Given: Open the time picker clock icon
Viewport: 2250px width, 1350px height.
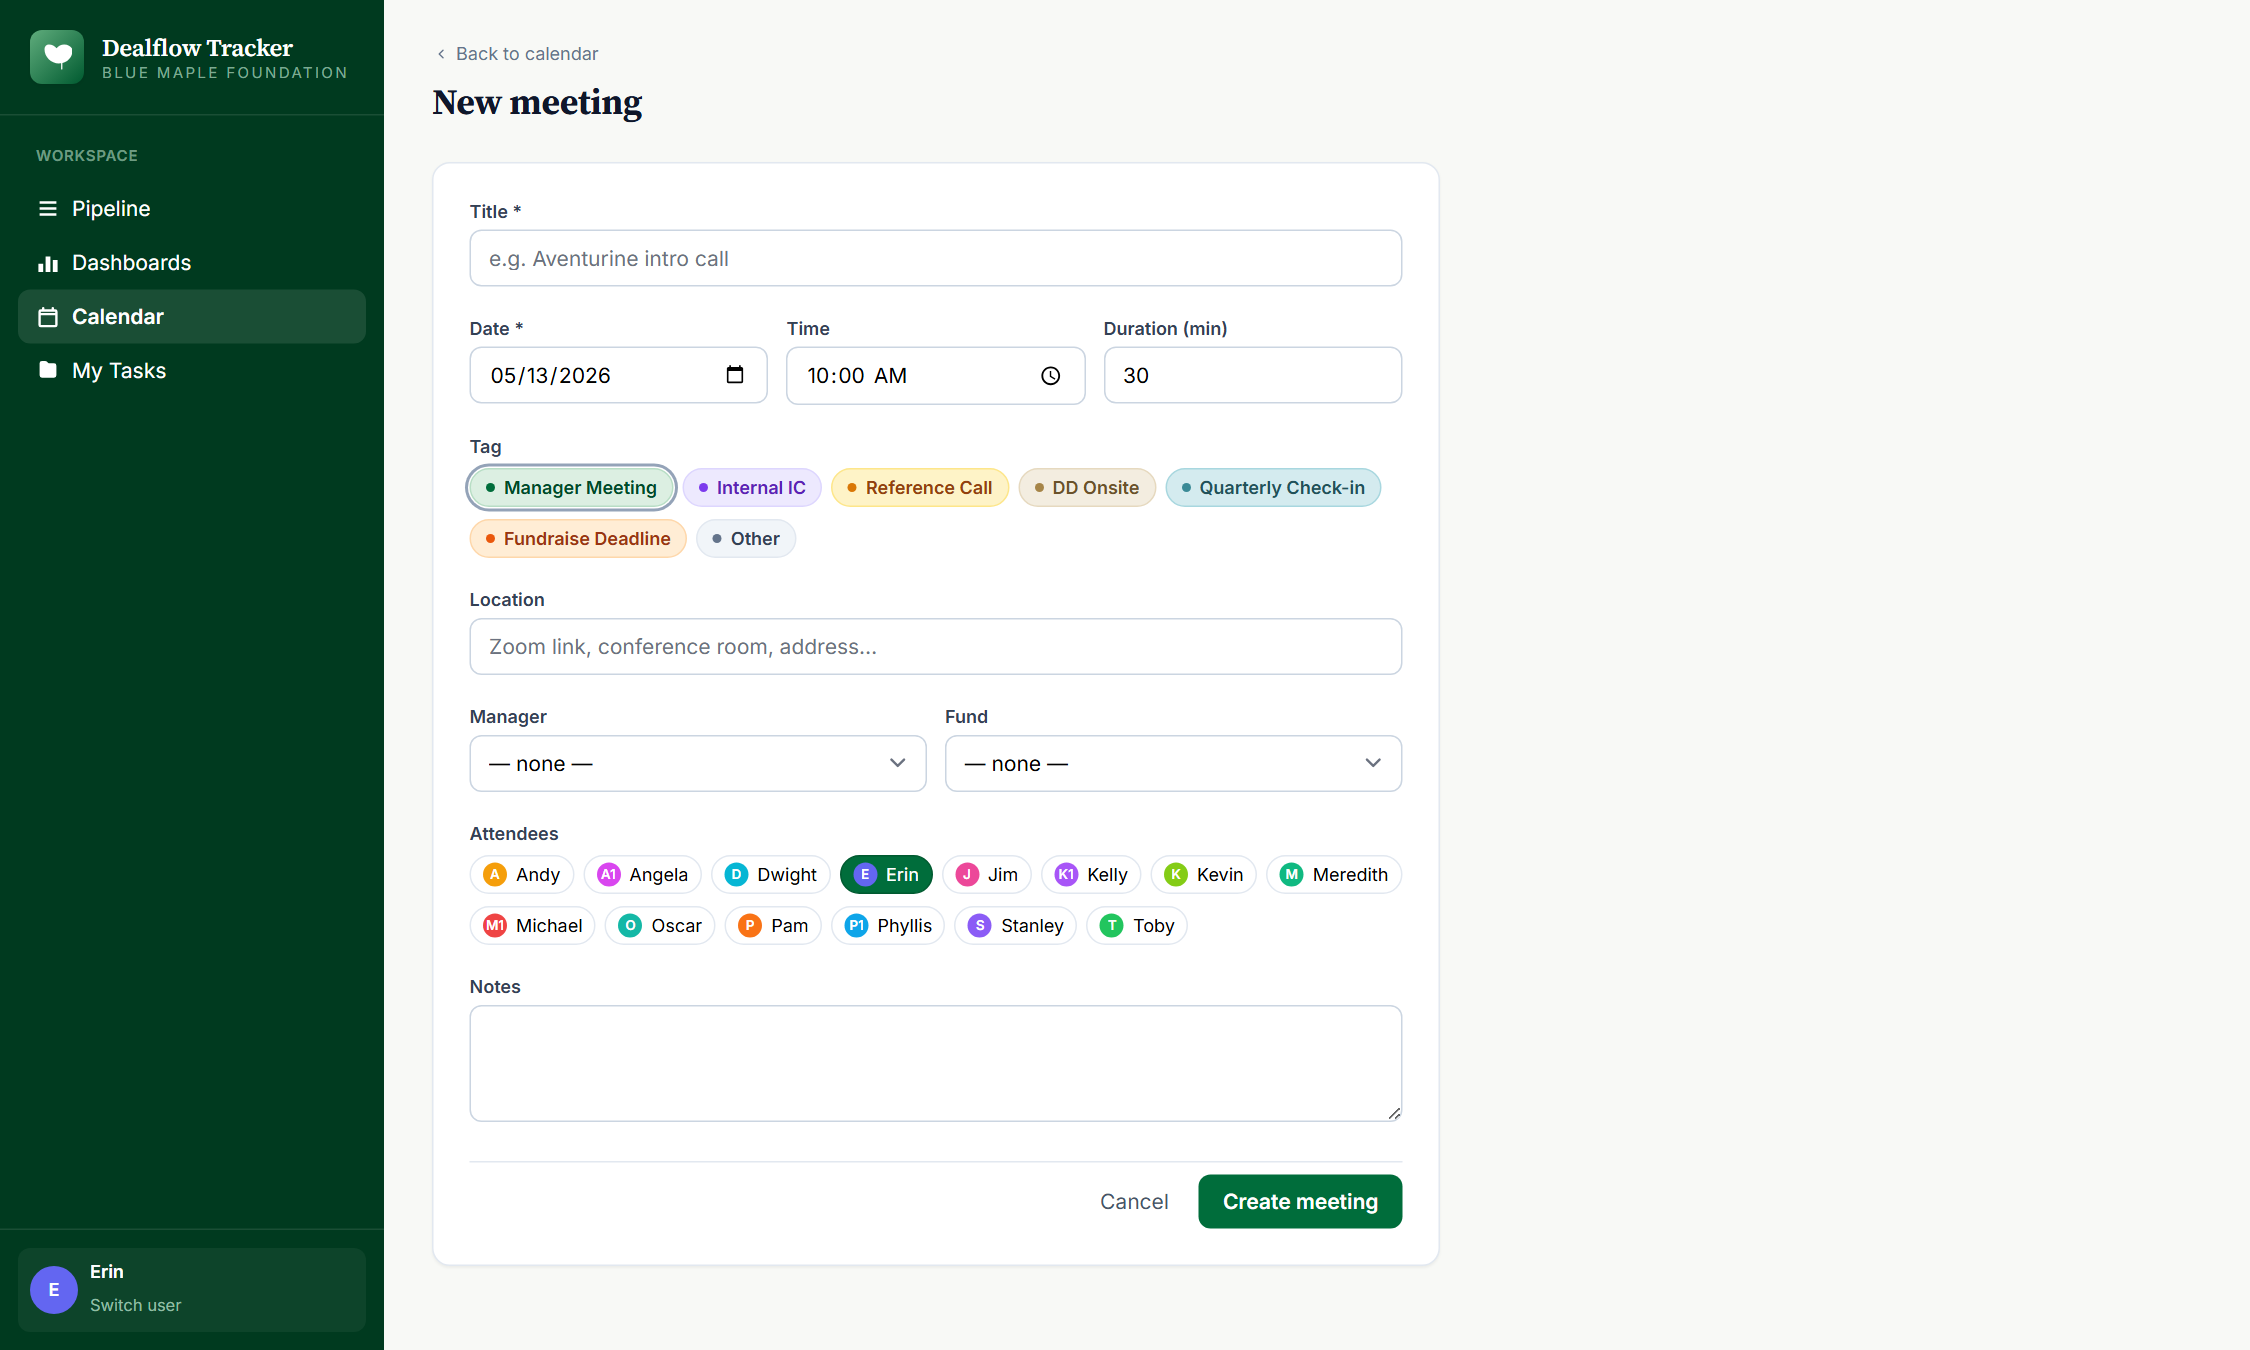Looking at the screenshot, I should click(1050, 376).
